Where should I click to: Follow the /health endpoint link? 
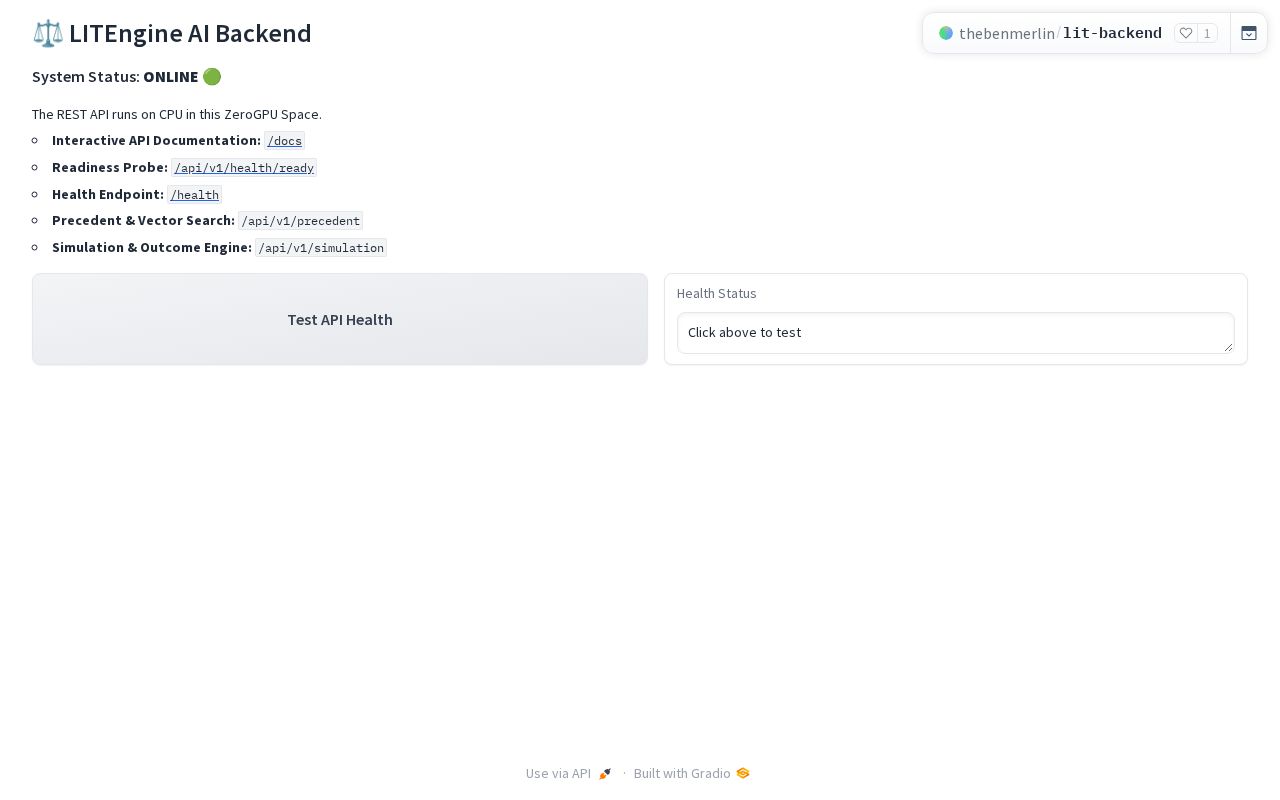pyautogui.click(x=194, y=194)
